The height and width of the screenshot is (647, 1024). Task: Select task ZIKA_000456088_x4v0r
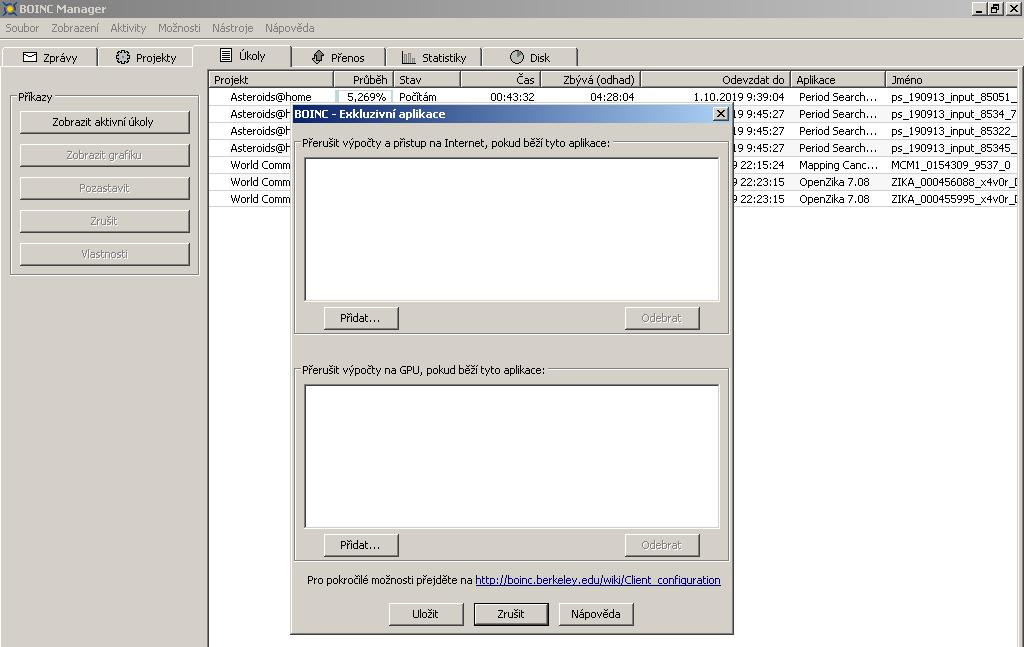pyautogui.click(x=953, y=182)
